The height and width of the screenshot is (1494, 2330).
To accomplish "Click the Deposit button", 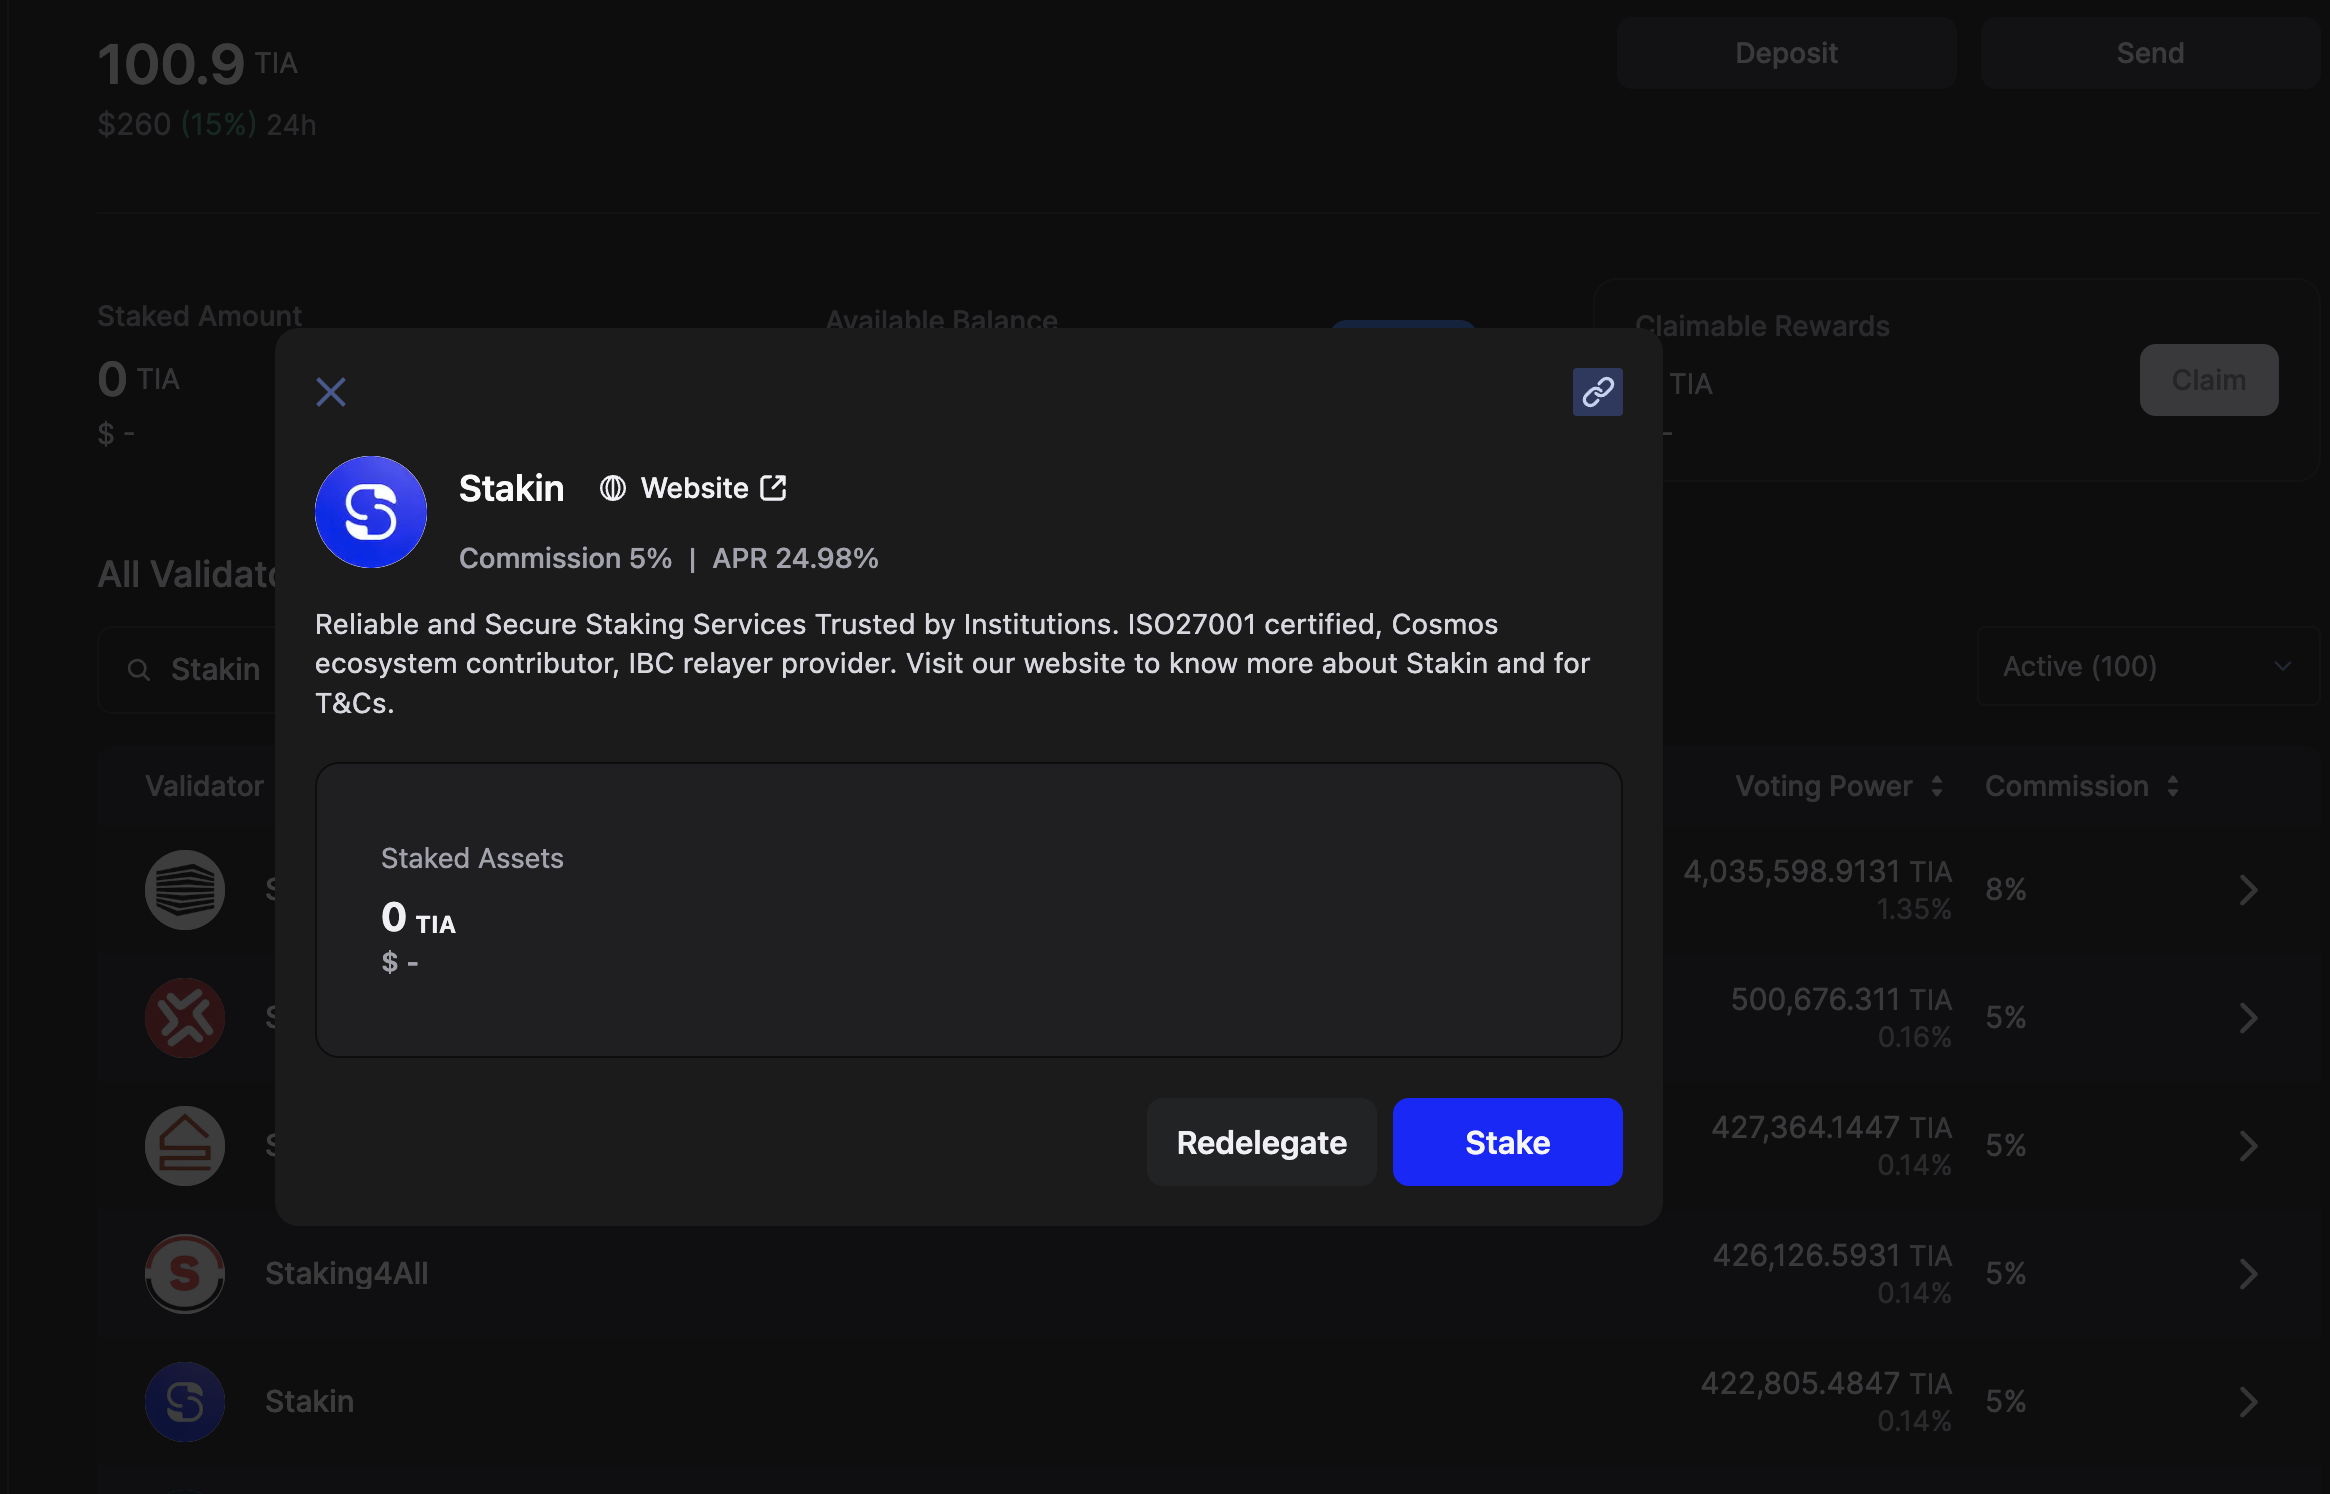I will (x=1786, y=53).
